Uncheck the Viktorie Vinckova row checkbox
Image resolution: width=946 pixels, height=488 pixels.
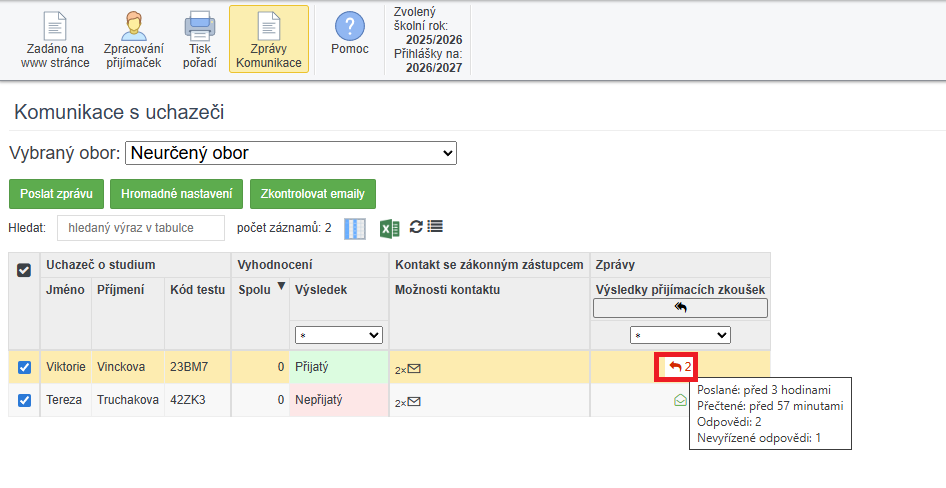25,367
